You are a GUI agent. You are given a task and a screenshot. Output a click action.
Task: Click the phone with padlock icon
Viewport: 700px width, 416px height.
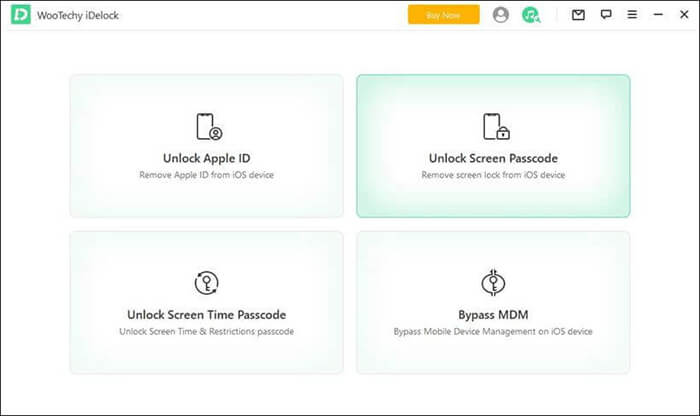[496, 127]
